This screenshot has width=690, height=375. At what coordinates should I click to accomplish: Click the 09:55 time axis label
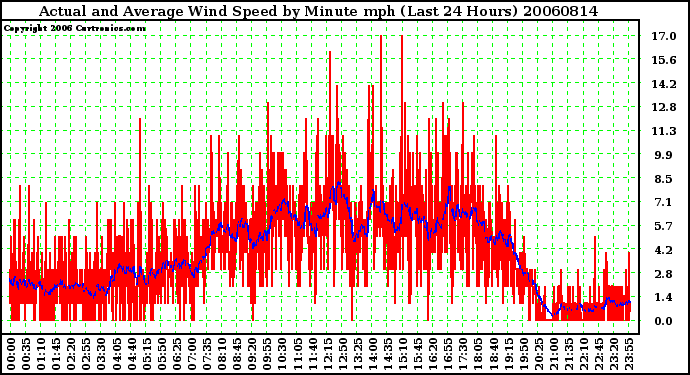coord(267,354)
